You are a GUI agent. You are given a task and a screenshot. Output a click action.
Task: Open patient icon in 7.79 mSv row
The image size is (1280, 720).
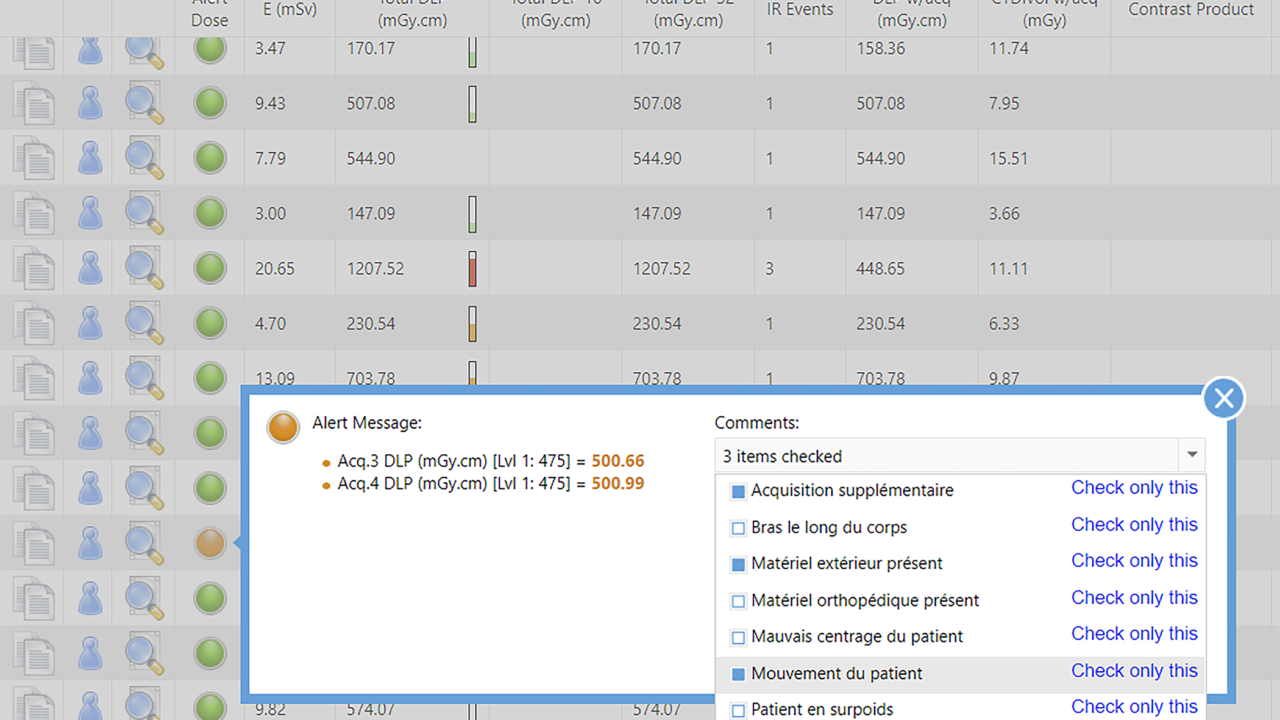click(x=90, y=158)
